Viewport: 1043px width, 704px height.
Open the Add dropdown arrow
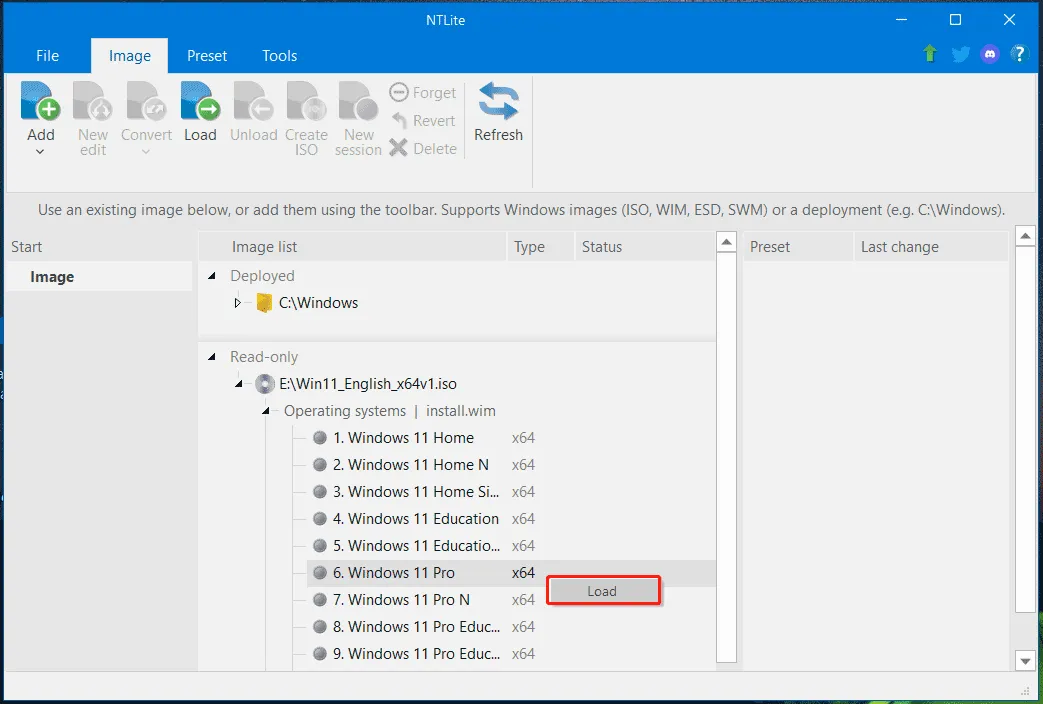(x=41, y=152)
